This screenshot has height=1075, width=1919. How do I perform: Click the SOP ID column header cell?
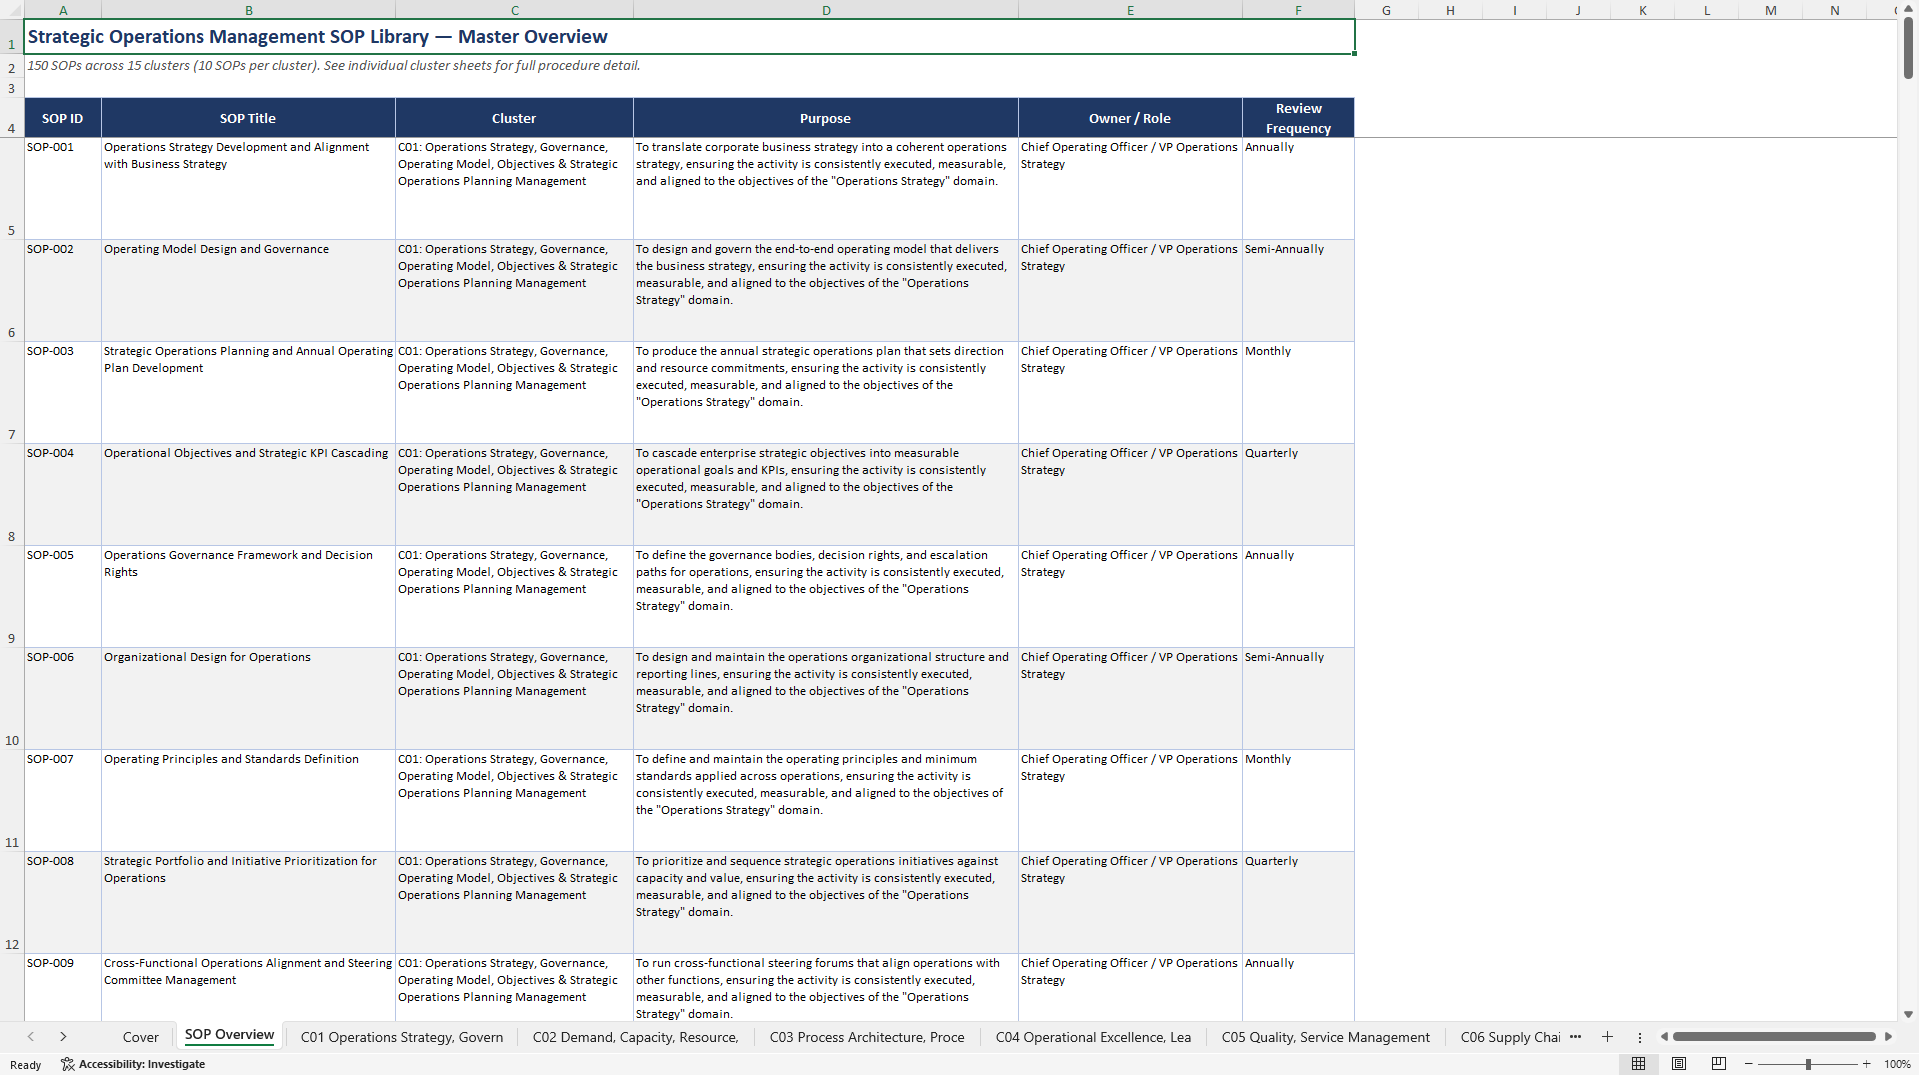coord(63,118)
